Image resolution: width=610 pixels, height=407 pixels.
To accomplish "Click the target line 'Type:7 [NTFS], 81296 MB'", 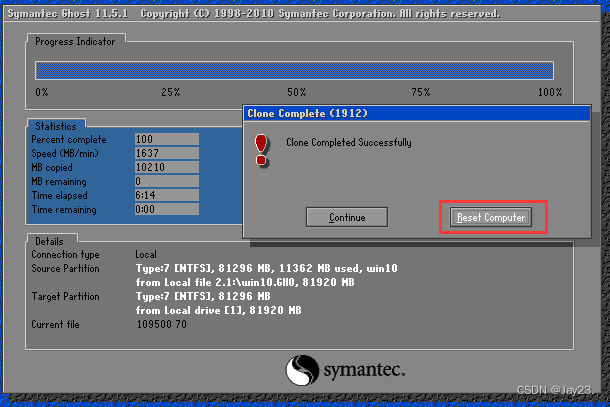I will (x=203, y=296).
